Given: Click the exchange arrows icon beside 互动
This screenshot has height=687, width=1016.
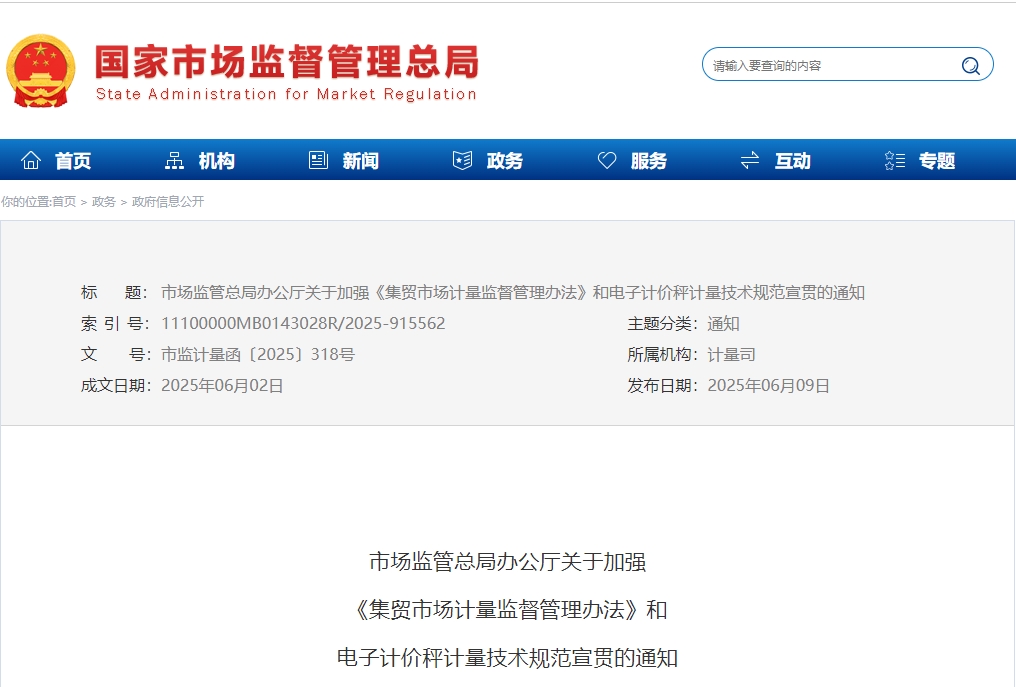Looking at the screenshot, I should tap(750, 160).
